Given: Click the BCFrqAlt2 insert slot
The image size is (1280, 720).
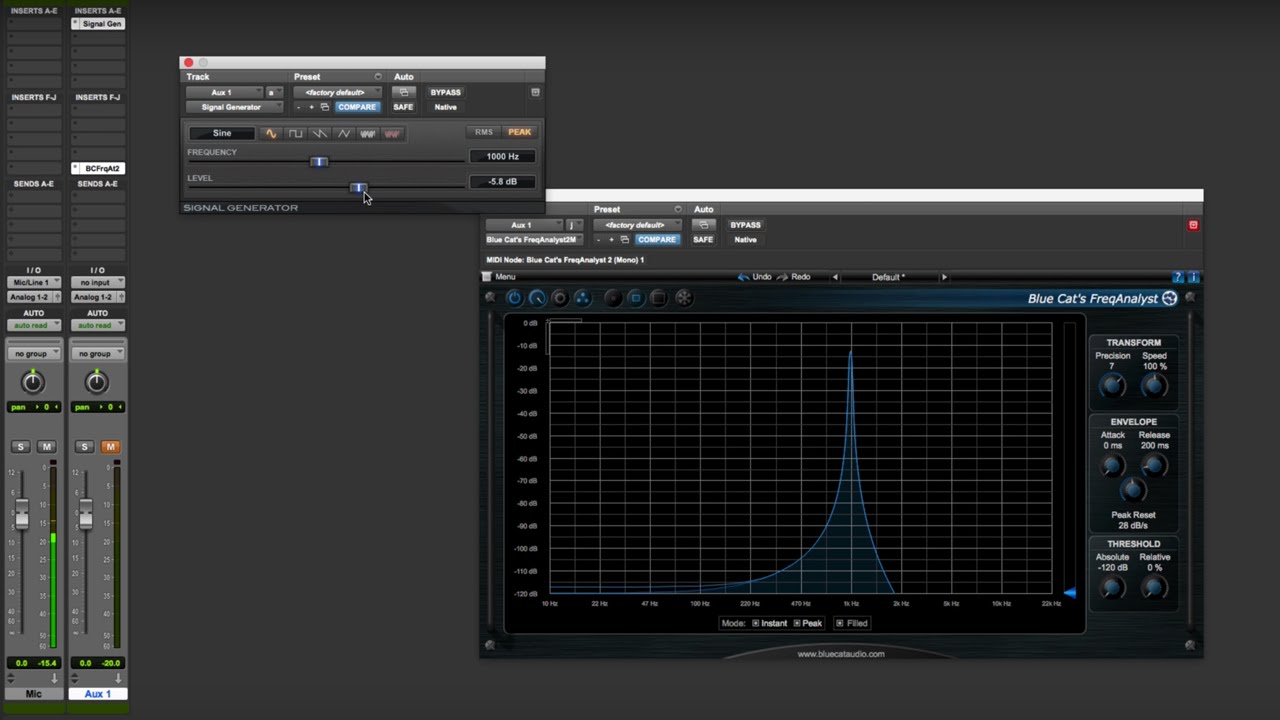Looking at the screenshot, I should coord(98,168).
